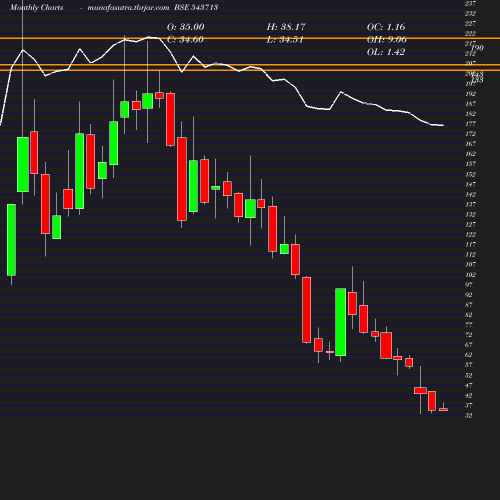Click the 122 price axis label
This screenshot has height=500, width=500.
[470, 234]
